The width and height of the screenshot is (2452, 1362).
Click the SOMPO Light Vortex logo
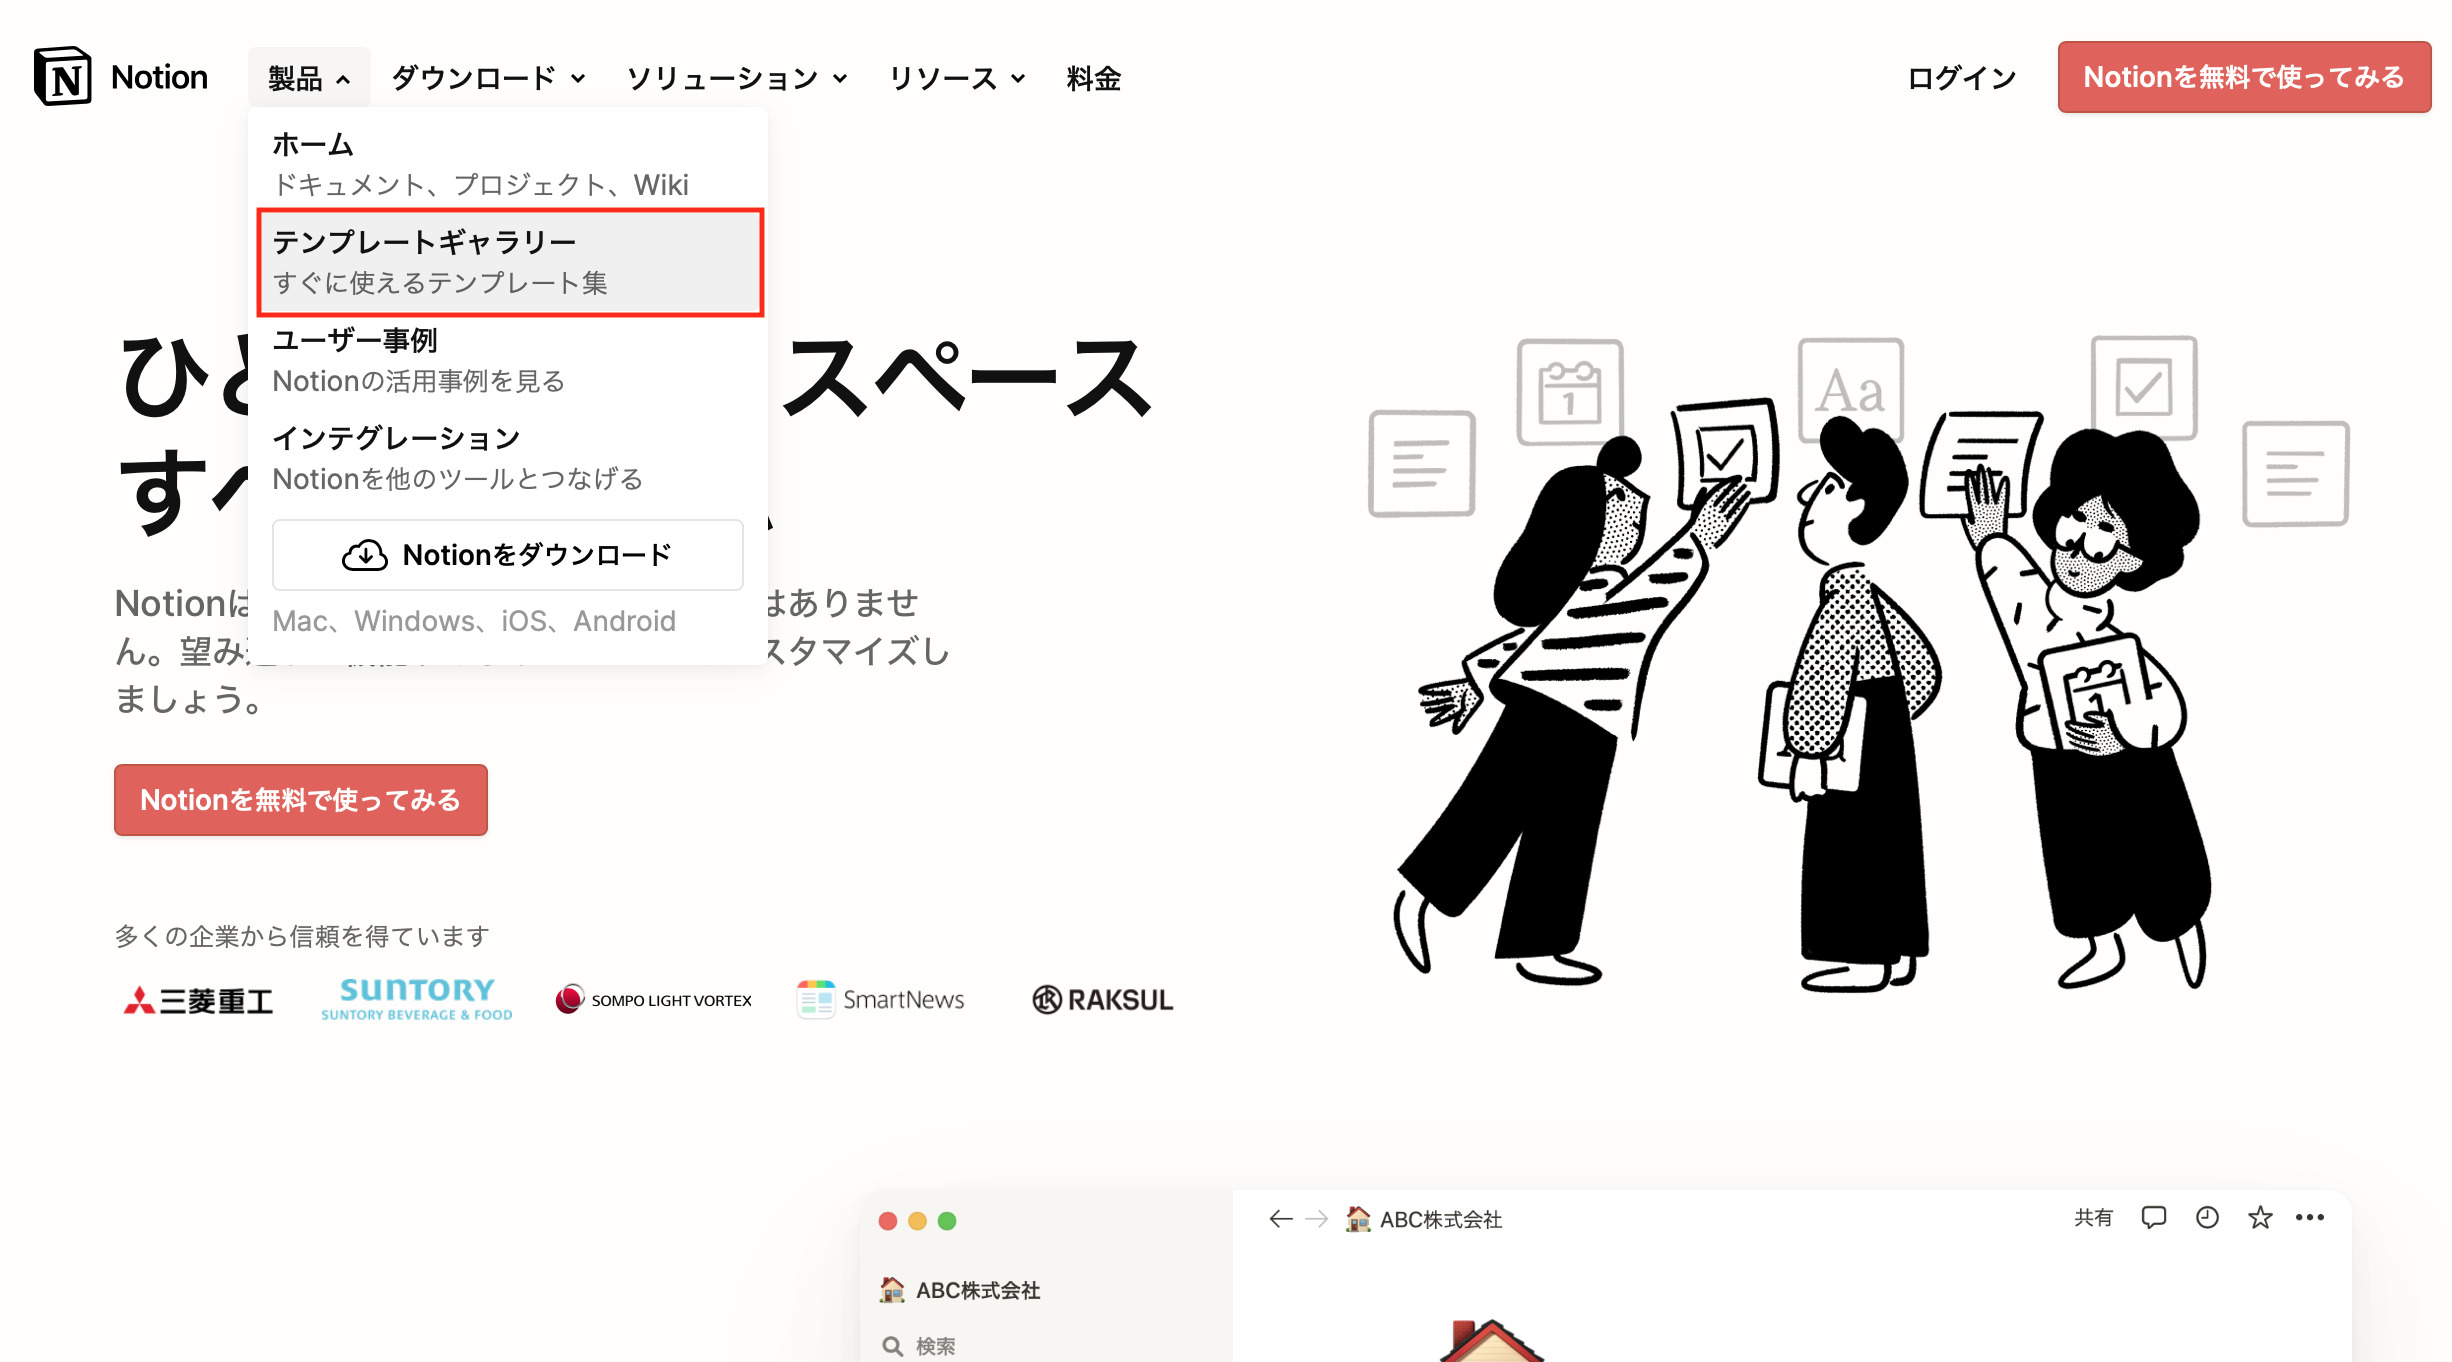tap(654, 1000)
